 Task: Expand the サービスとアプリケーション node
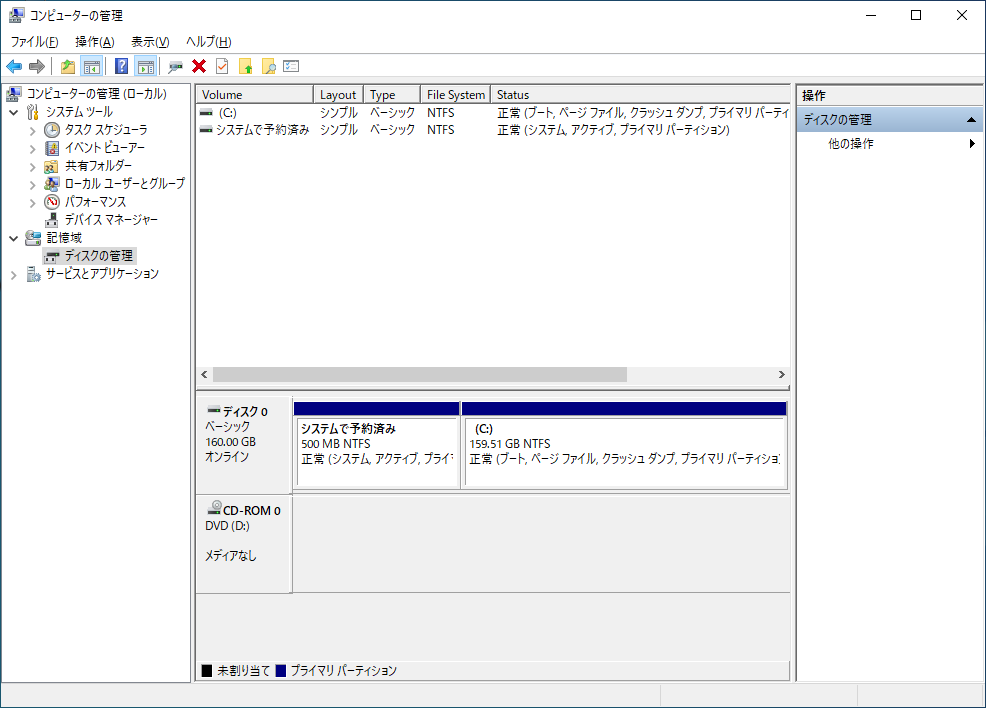14,274
